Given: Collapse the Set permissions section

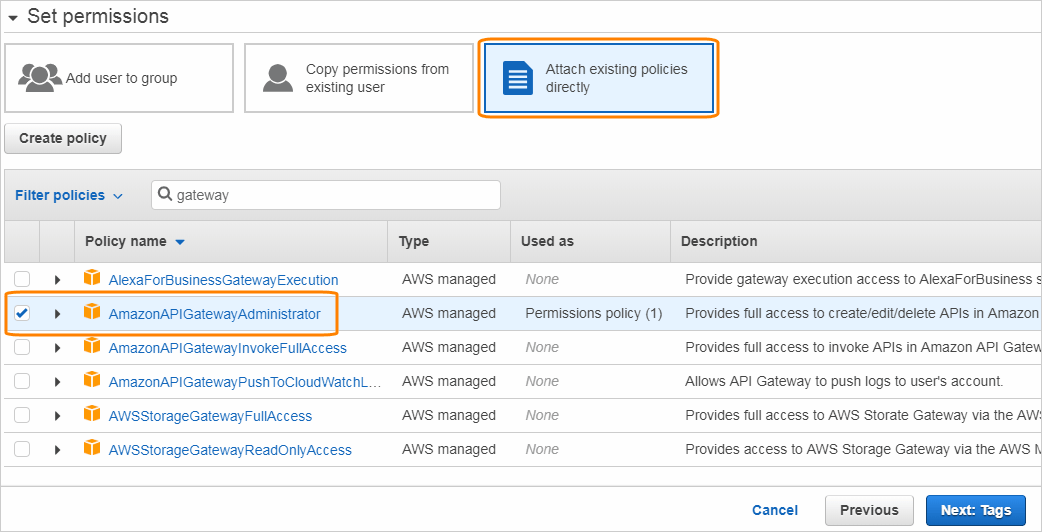Looking at the screenshot, I should click(x=13, y=17).
